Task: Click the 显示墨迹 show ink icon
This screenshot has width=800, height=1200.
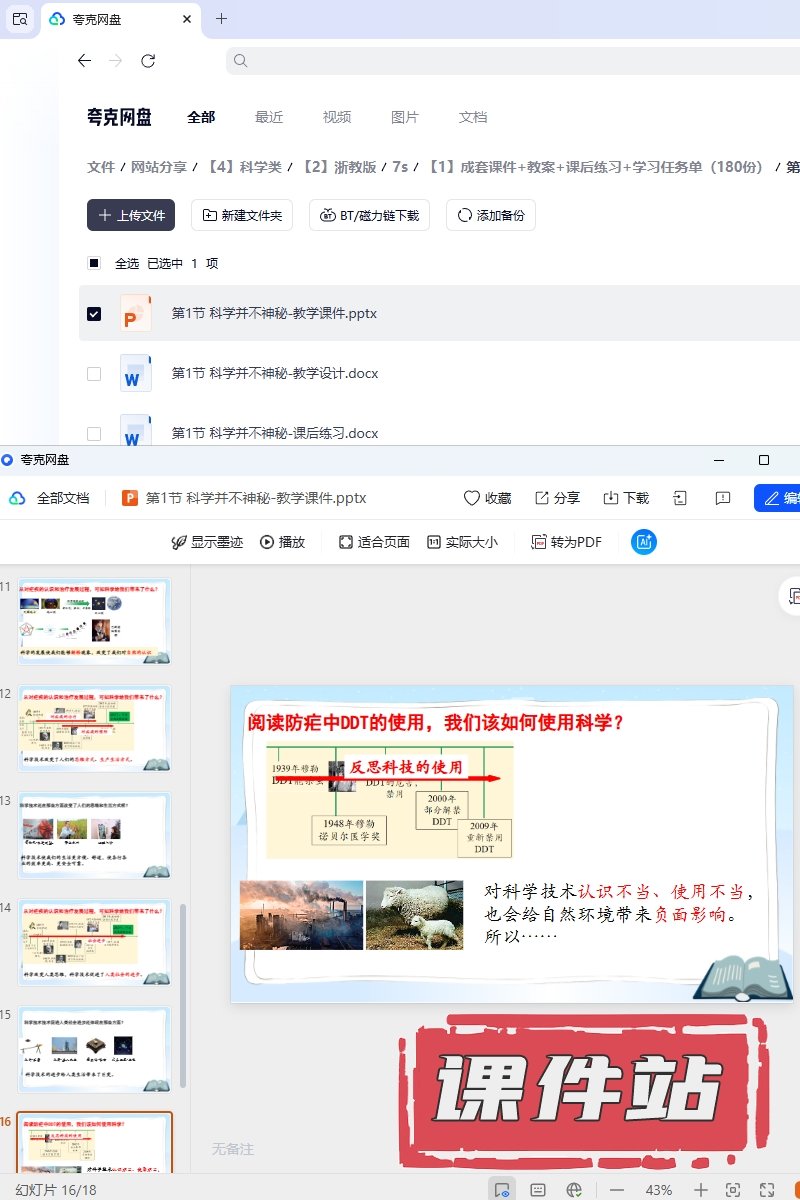Action: tap(179, 542)
